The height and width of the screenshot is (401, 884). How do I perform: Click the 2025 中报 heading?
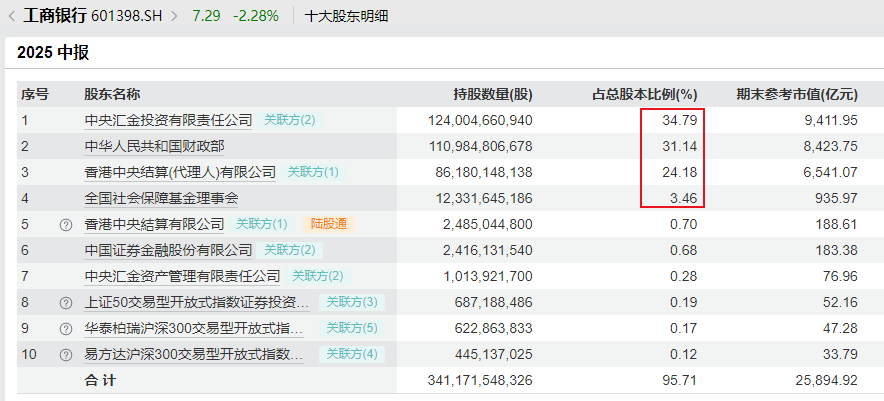pyautogui.click(x=53, y=53)
